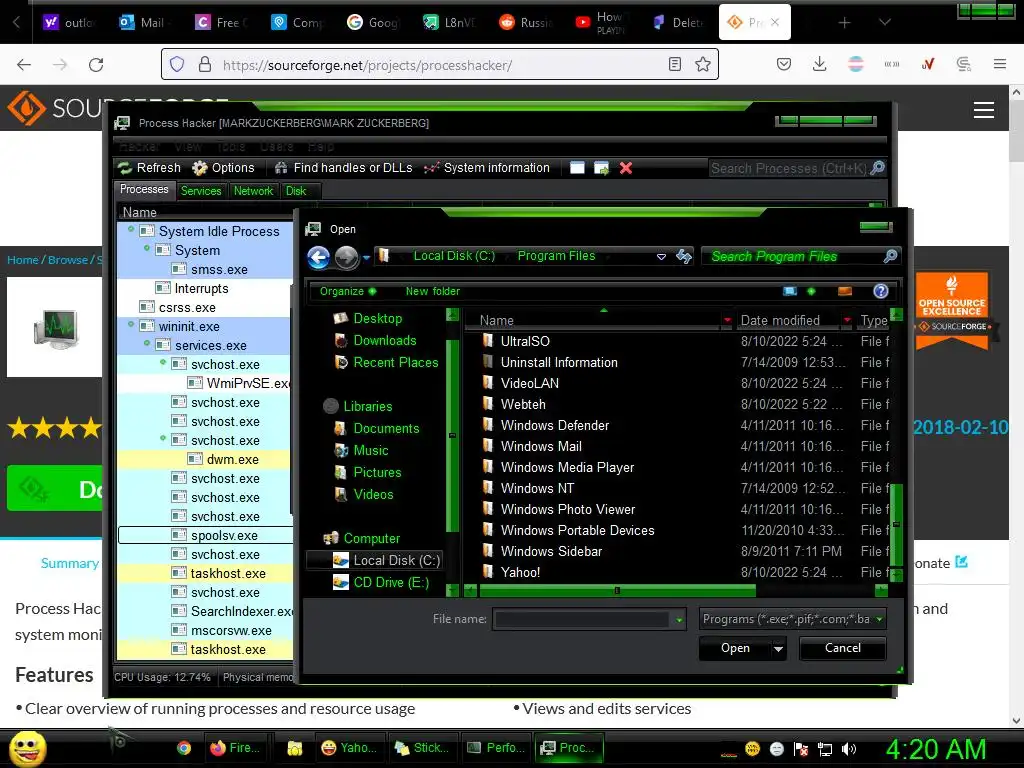Click the forward arrow in Open dialog
This screenshot has width=1024, height=768.
[346, 257]
